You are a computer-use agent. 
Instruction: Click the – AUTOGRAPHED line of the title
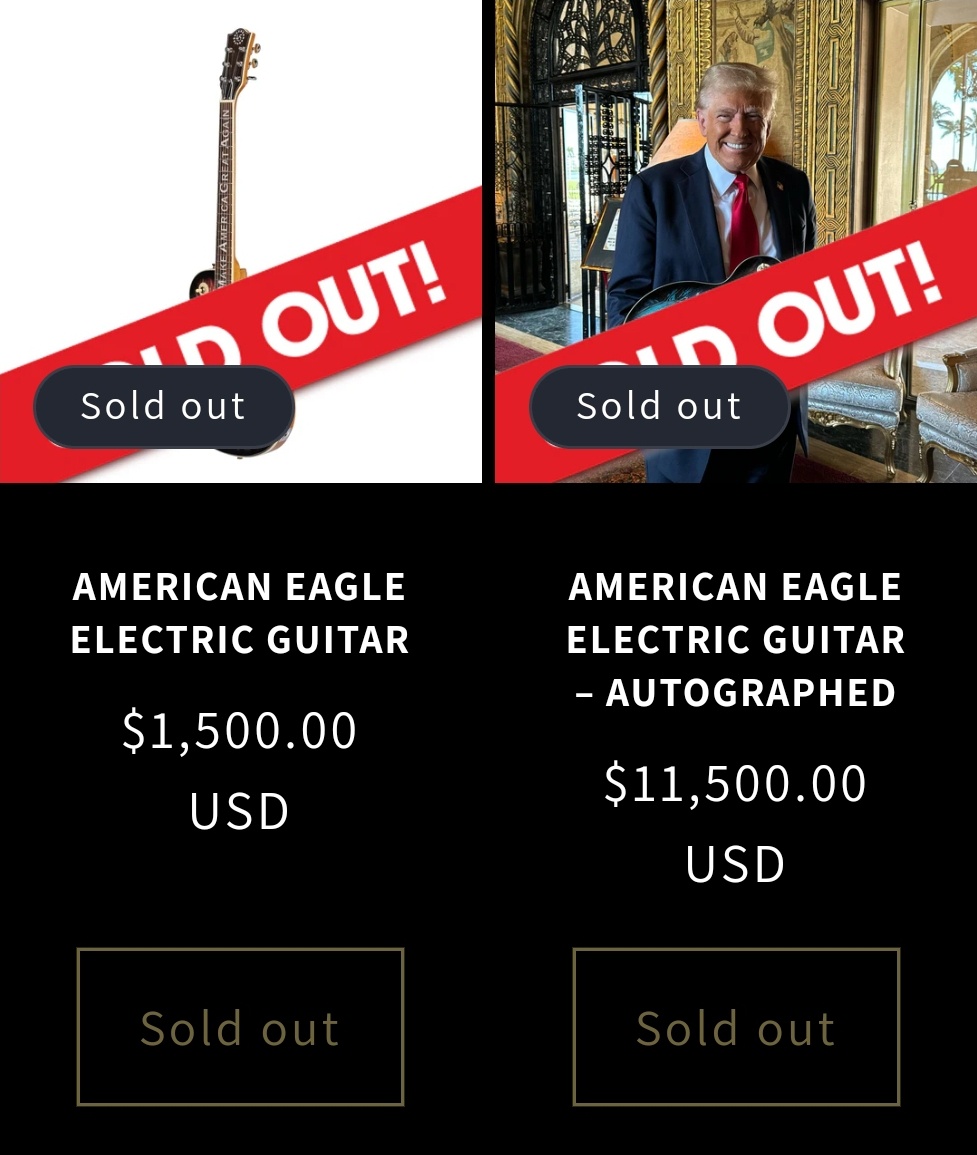[735, 692]
